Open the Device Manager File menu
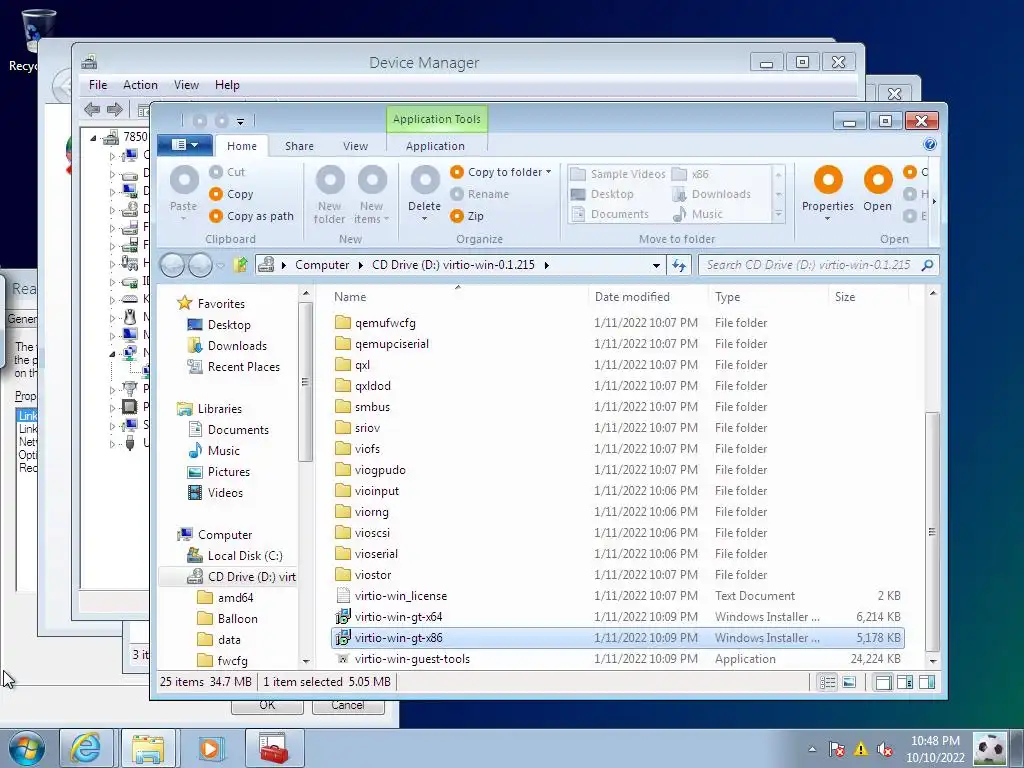 coord(98,85)
